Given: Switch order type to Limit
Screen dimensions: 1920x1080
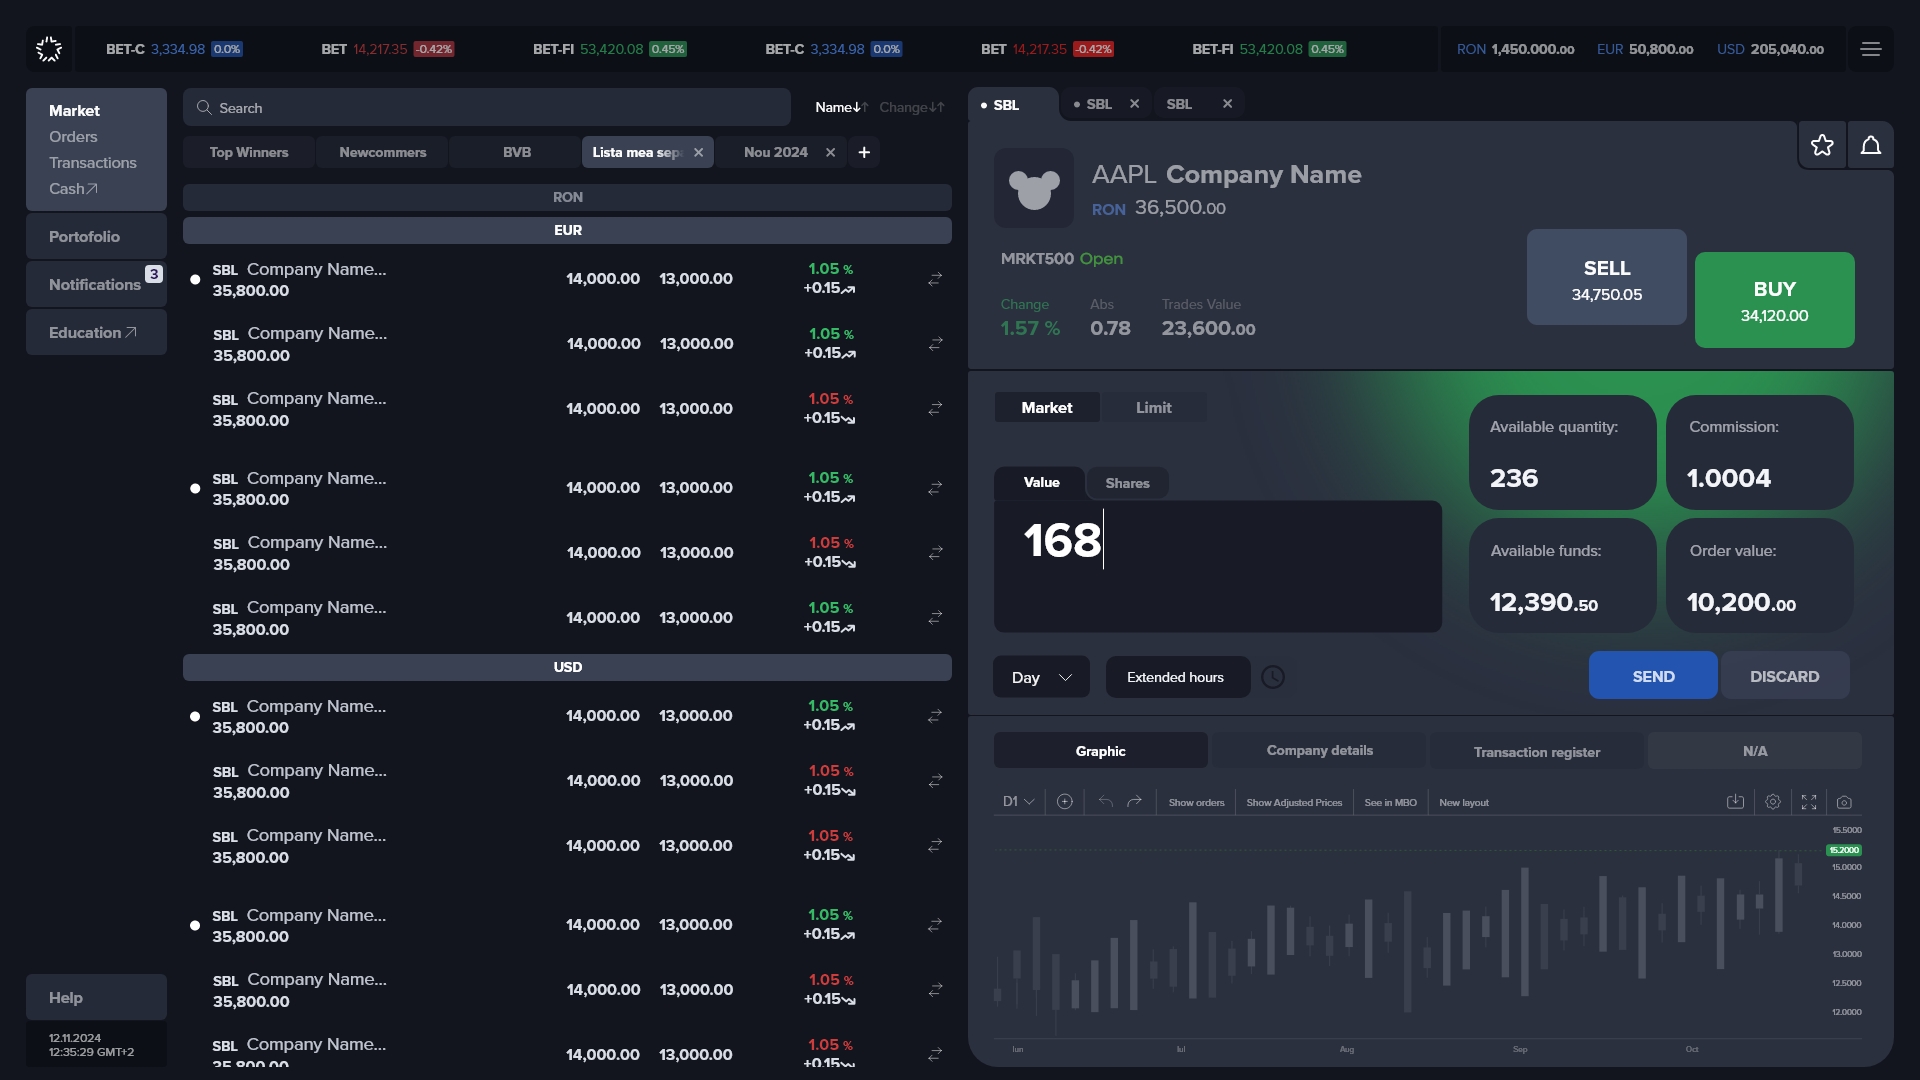Looking at the screenshot, I should tap(1153, 408).
